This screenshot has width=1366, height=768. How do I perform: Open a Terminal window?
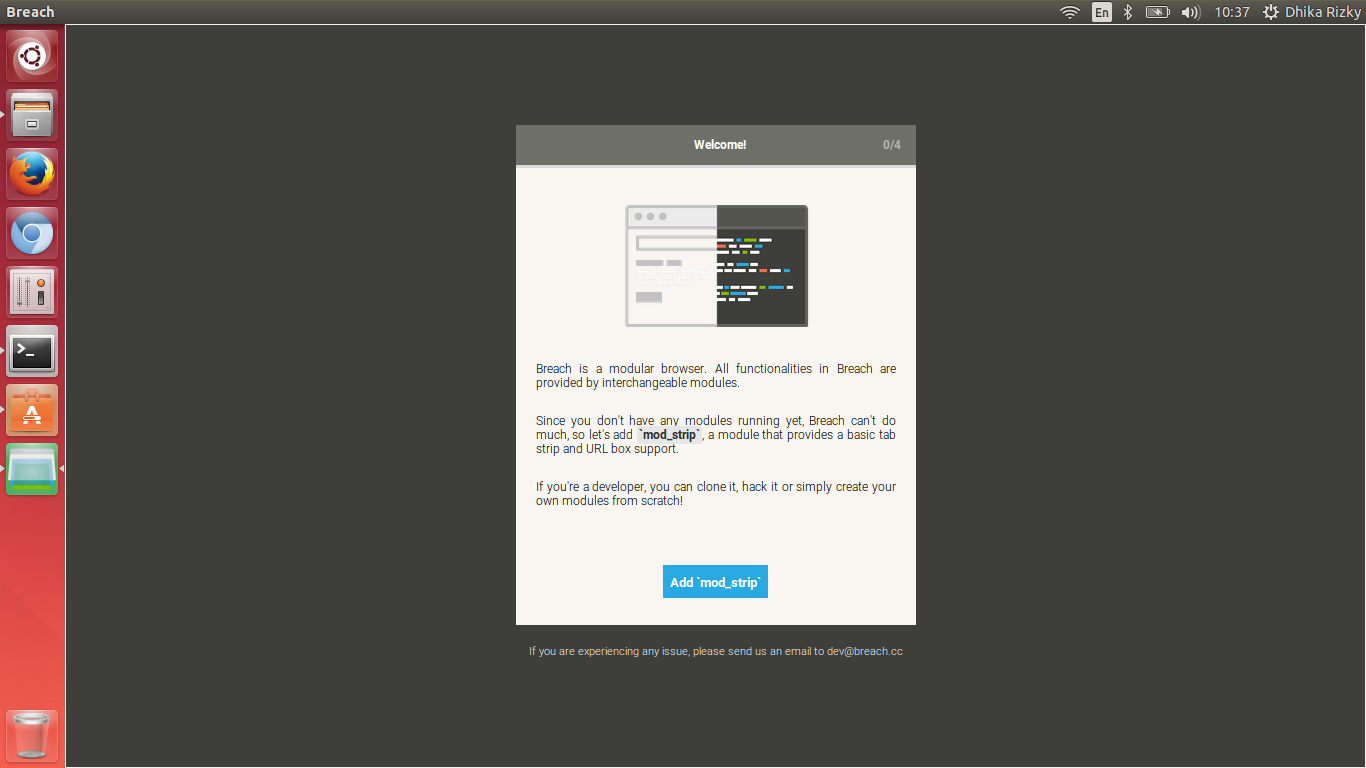tap(31, 351)
